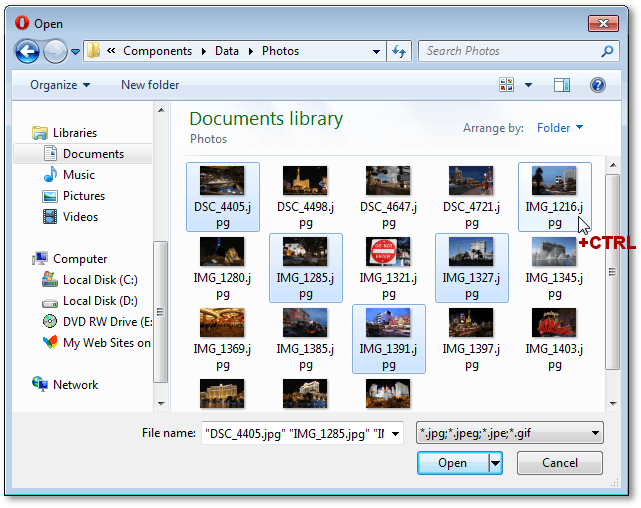
Task: Open the Arrange by Folder dropdown
Action: click(560, 128)
